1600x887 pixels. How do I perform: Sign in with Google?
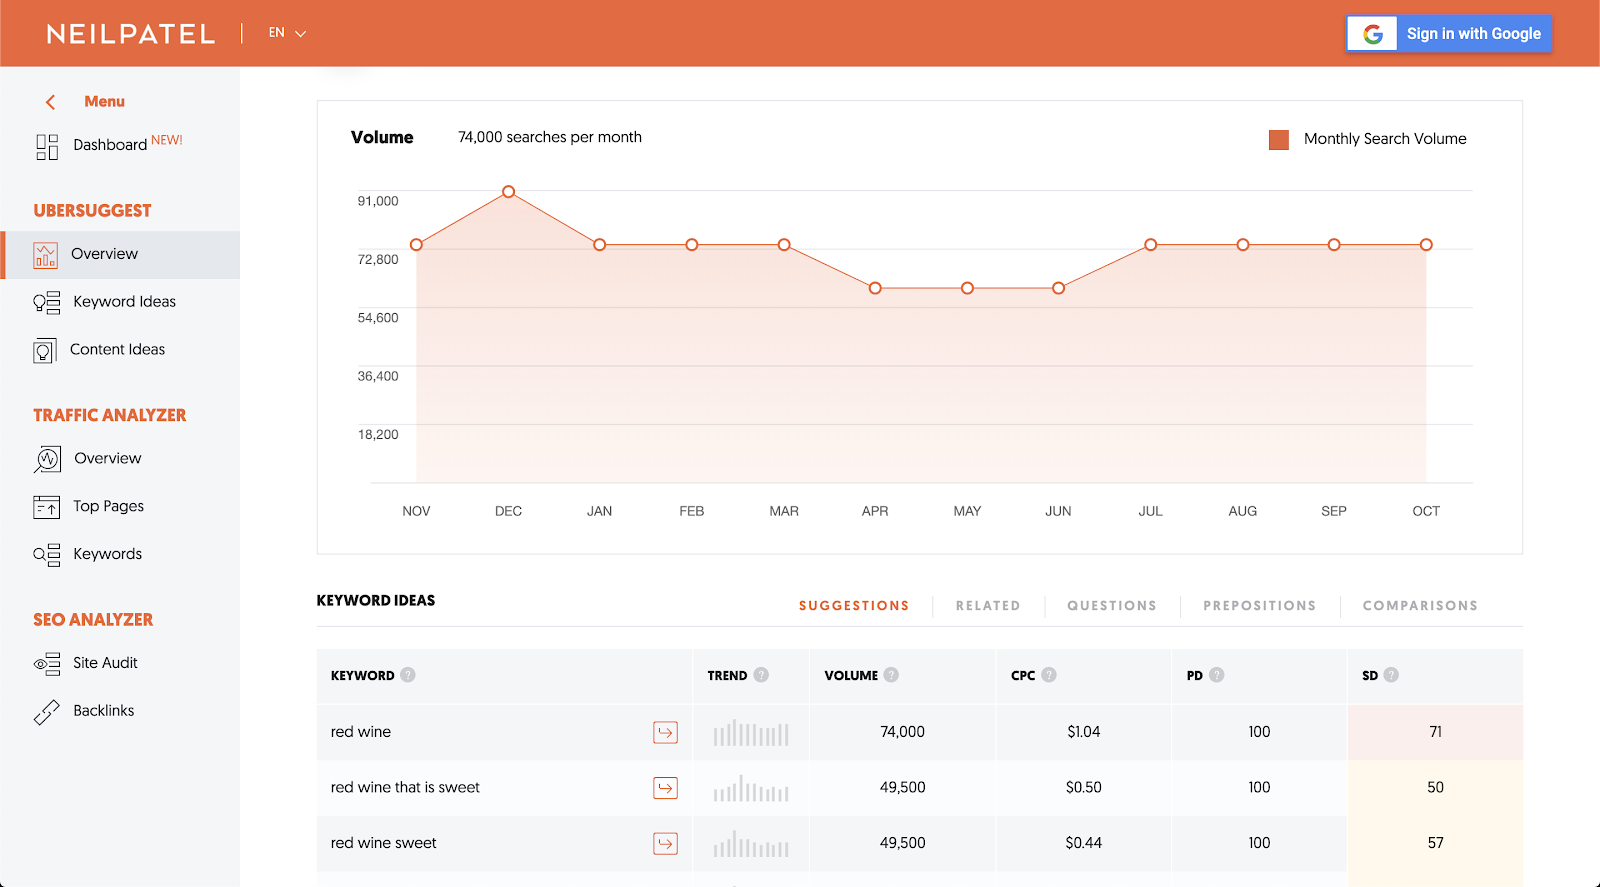[x=1449, y=34]
